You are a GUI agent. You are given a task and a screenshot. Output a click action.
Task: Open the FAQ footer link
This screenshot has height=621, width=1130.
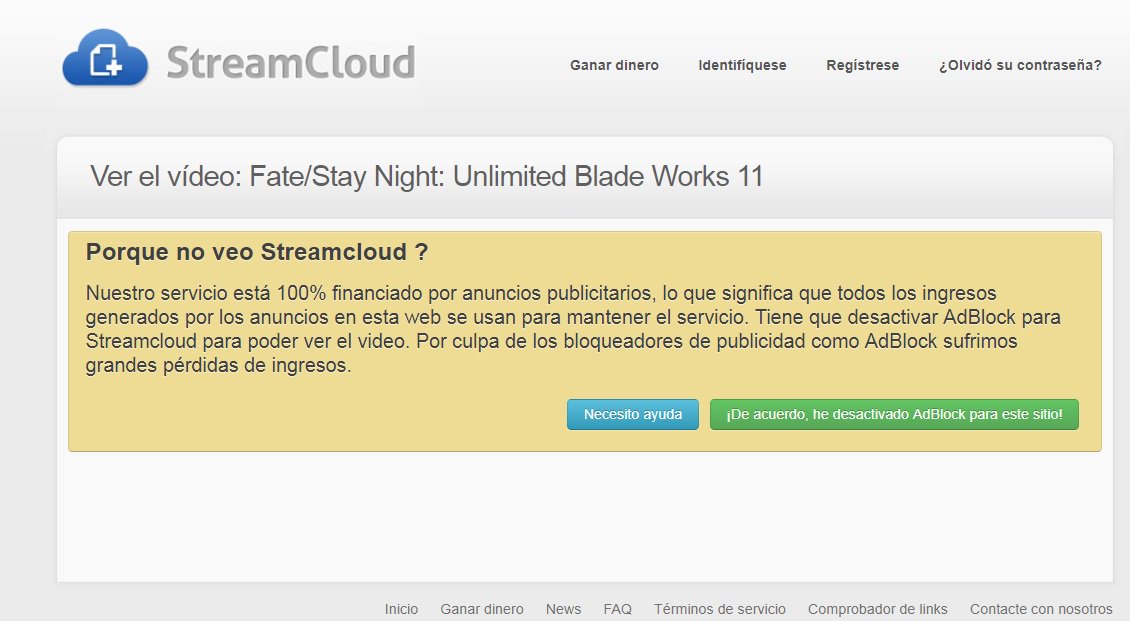(617, 609)
